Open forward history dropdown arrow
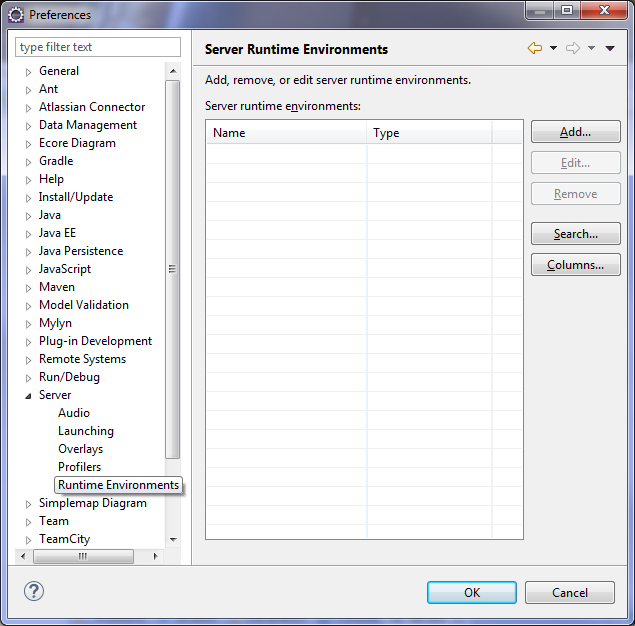Screen dimensions: 635x626 click(591, 48)
